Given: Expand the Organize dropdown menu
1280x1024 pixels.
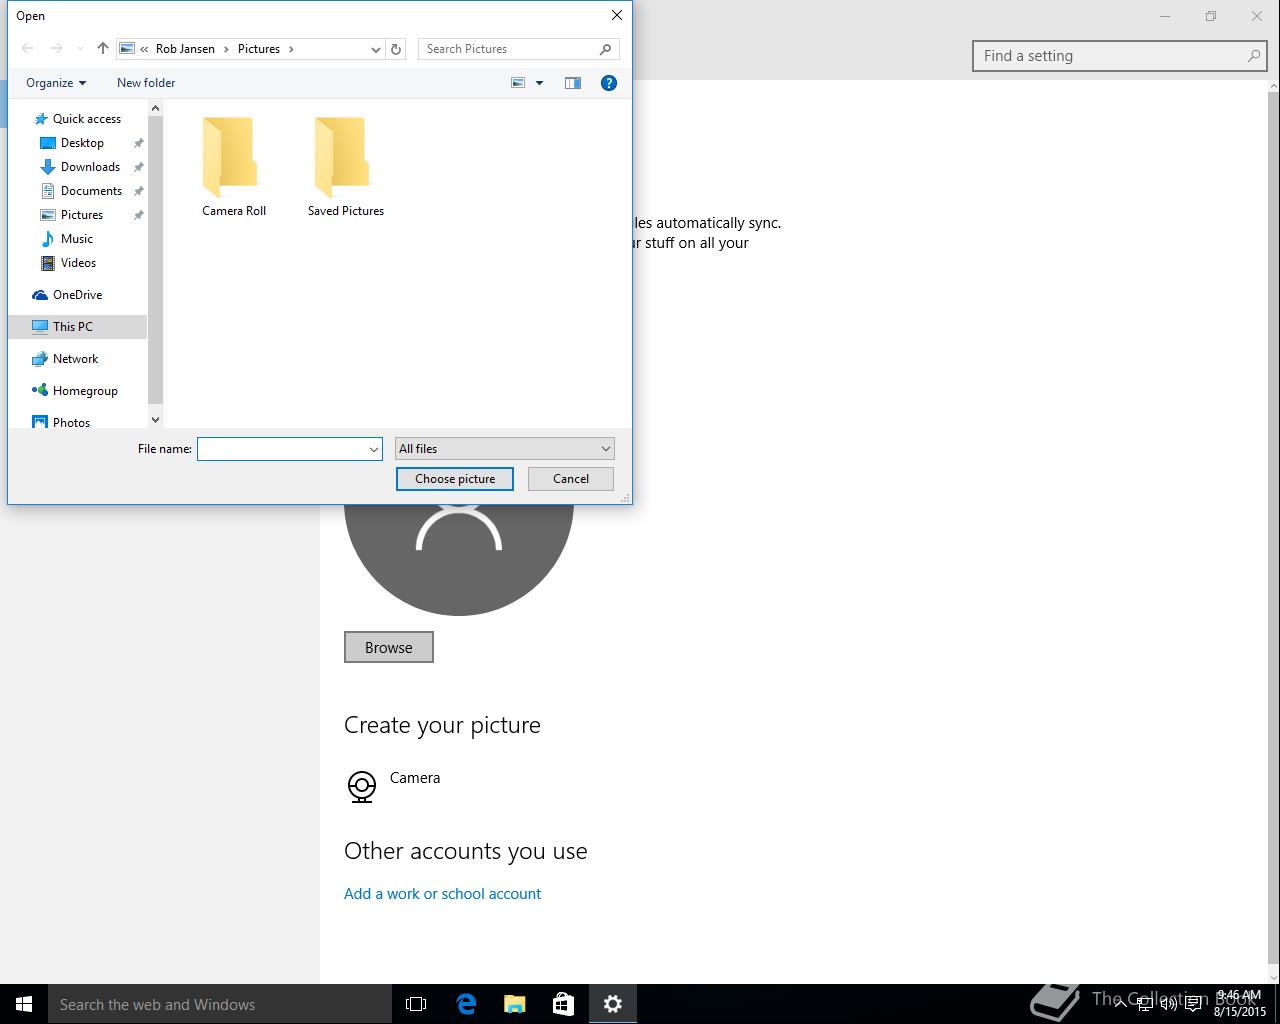Looking at the screenshot, I should click(56, 83).
